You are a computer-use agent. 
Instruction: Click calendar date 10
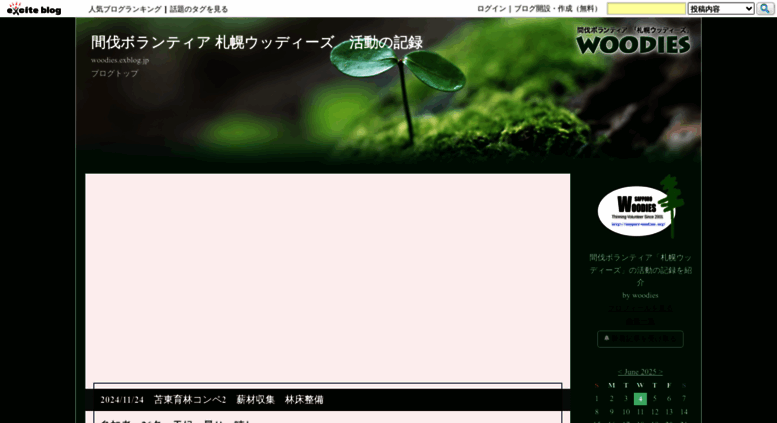(x=626, y=412)
